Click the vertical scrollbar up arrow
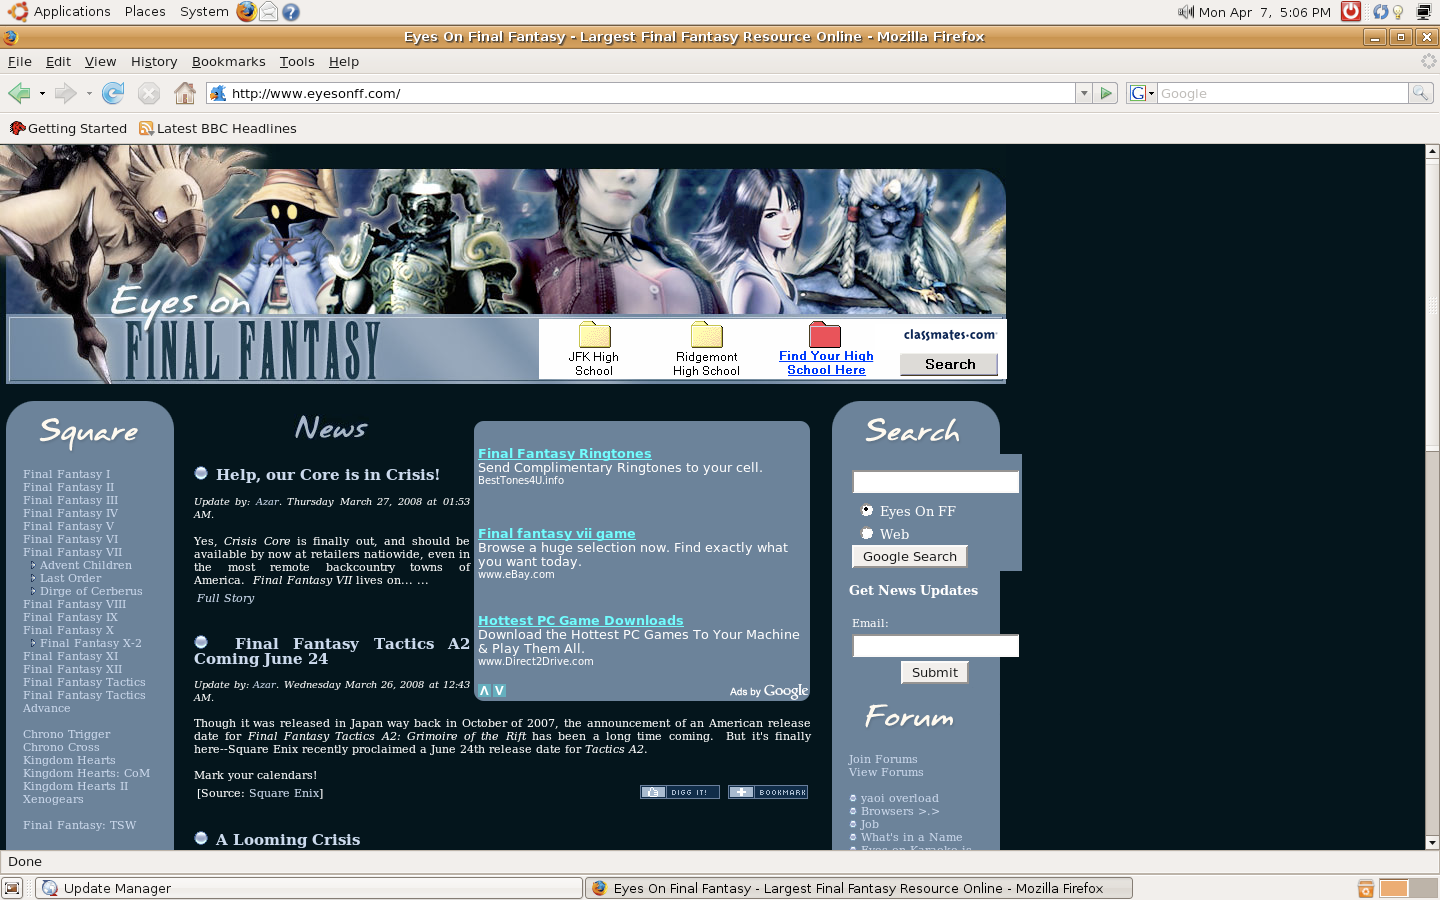This screenshot has width=1440, height=900. [x=1432, y=152]
